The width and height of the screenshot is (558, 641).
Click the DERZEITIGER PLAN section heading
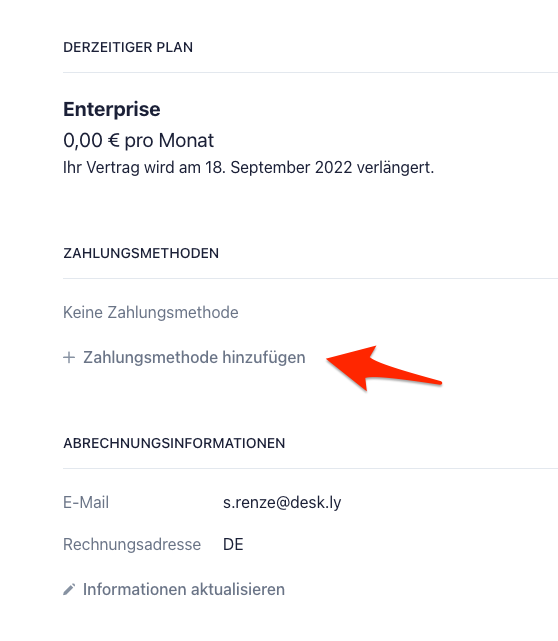click(128, 47)
